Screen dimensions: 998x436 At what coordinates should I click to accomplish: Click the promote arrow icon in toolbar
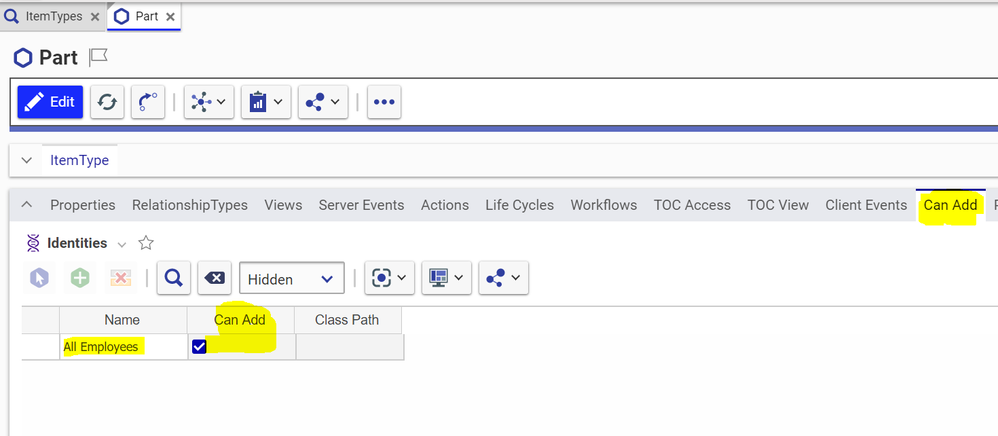148,102
